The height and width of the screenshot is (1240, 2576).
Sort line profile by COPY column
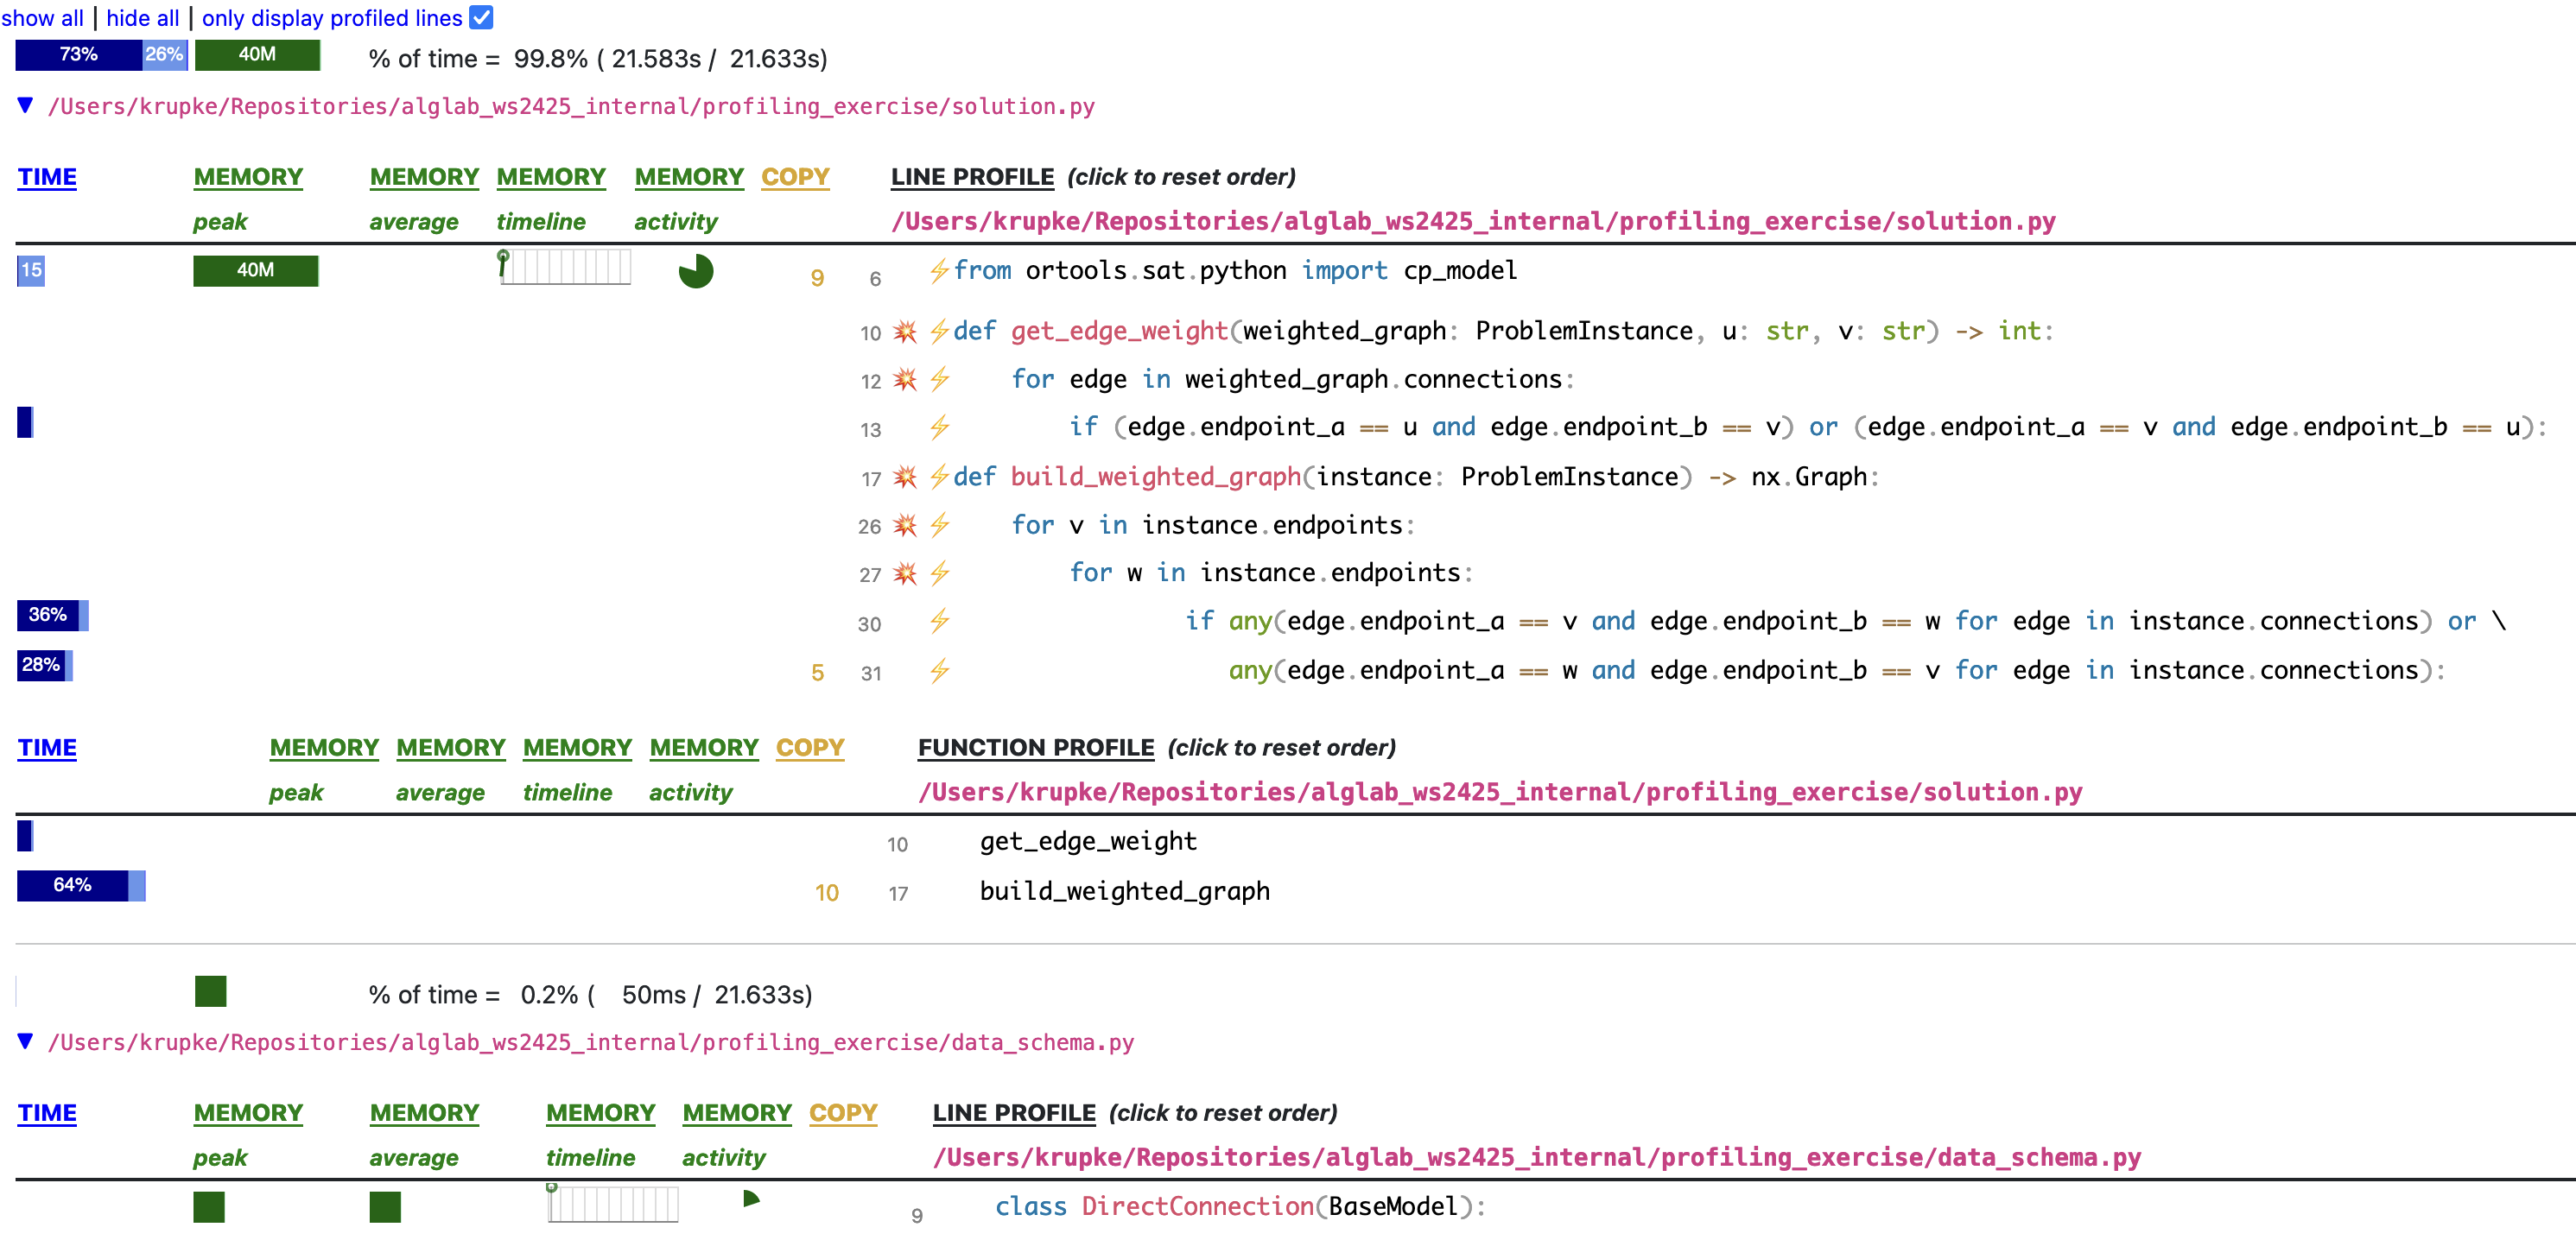795,177
